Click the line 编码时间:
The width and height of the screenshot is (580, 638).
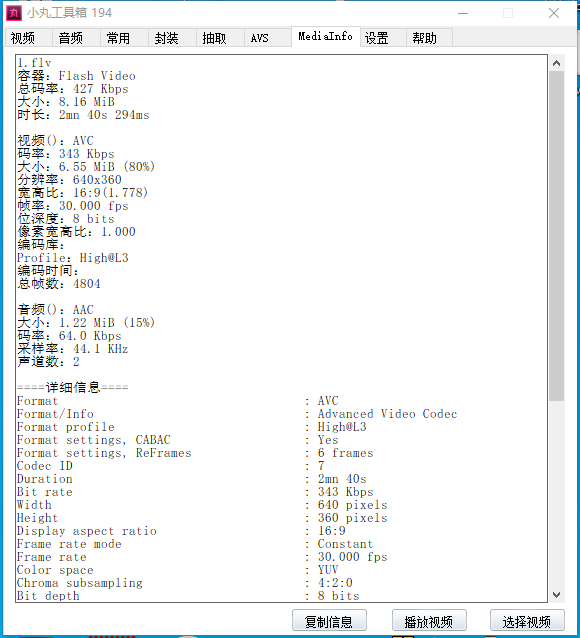point(48,271)
